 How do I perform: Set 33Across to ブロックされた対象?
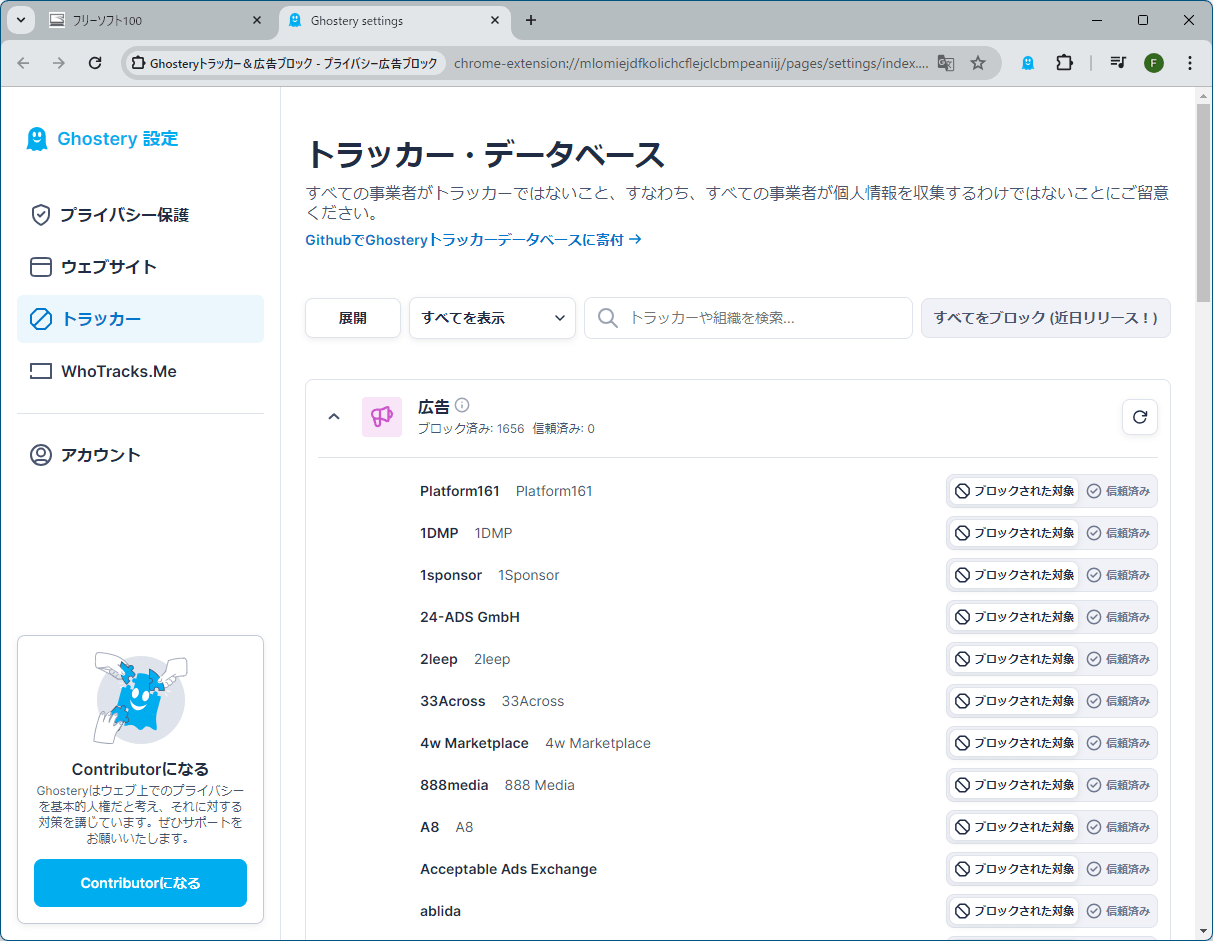1014,701
